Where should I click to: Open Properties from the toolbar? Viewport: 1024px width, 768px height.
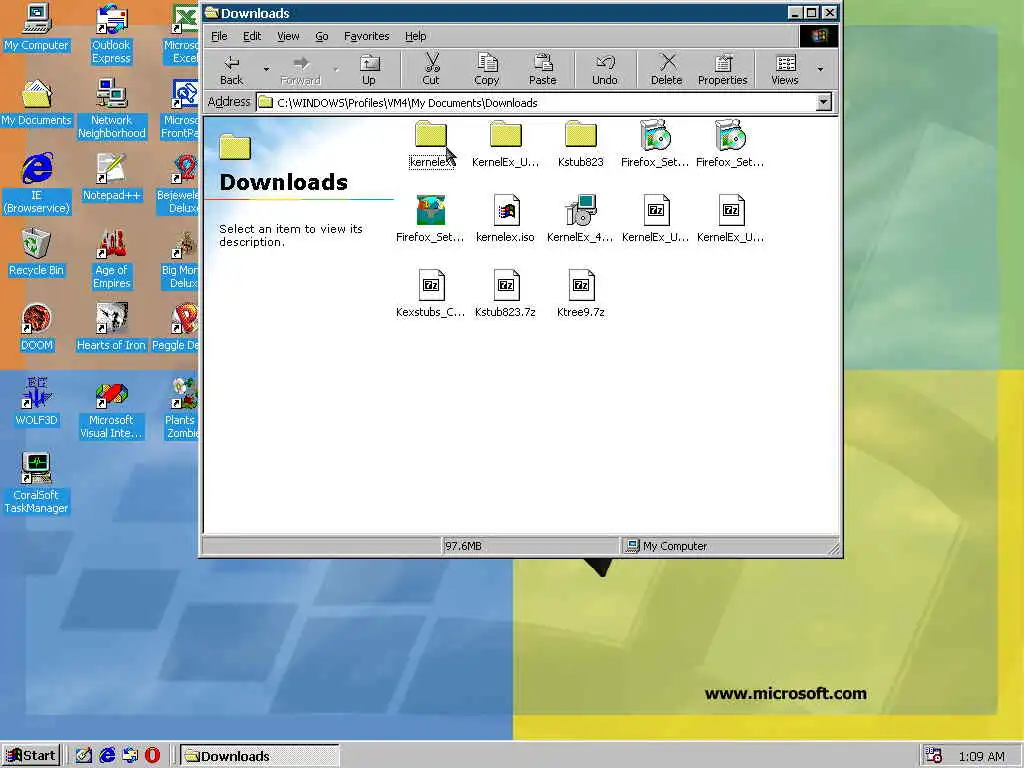point(722,69)
